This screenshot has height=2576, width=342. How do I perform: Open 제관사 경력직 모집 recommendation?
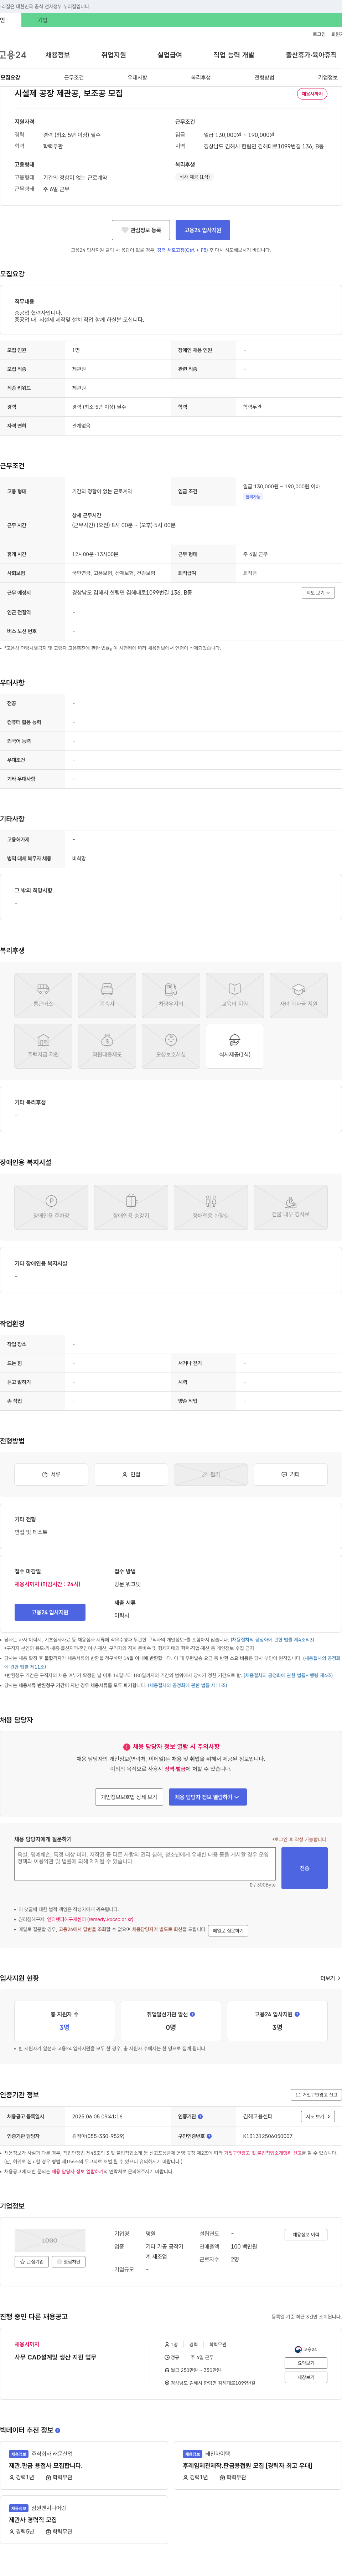coord(33,2520)
